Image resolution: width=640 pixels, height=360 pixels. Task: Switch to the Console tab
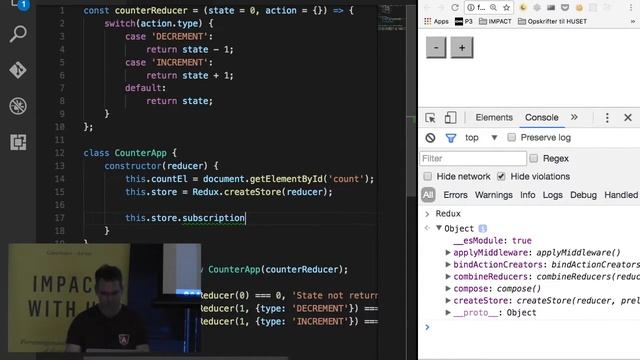542,118
